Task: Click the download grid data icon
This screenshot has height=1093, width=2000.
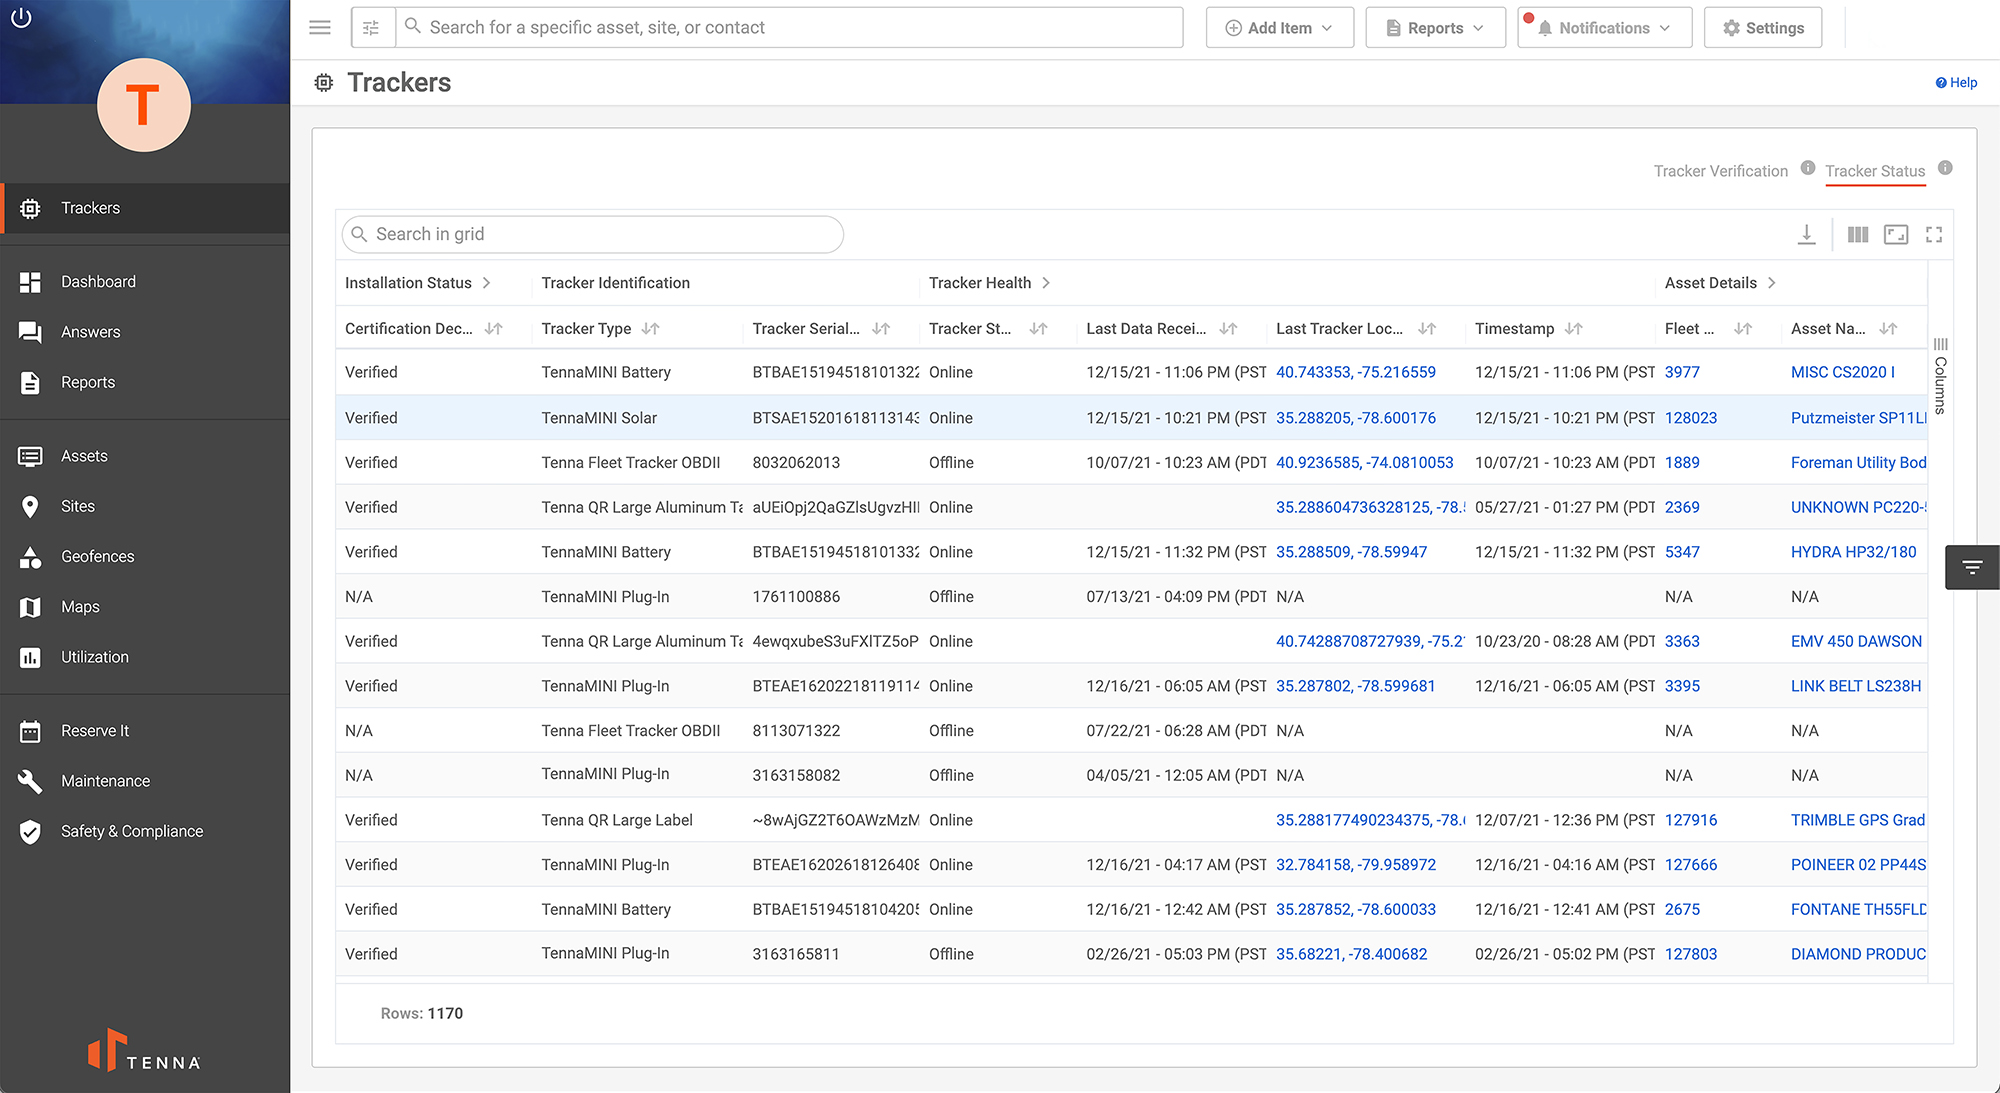Action: pyautogui.click(x=1806, y=234)
